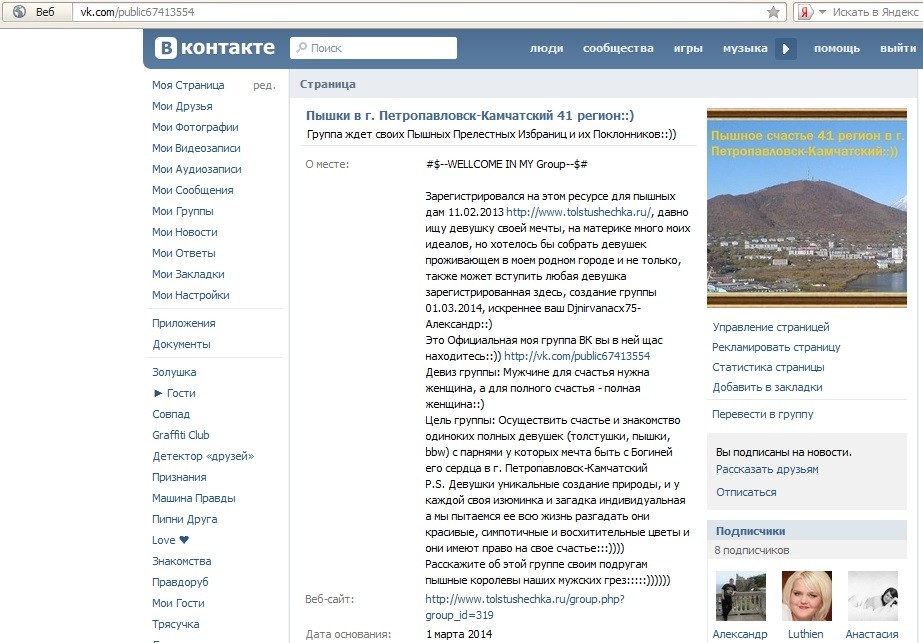Open the Yandex search engine dropdown arrow

[822, 12]
